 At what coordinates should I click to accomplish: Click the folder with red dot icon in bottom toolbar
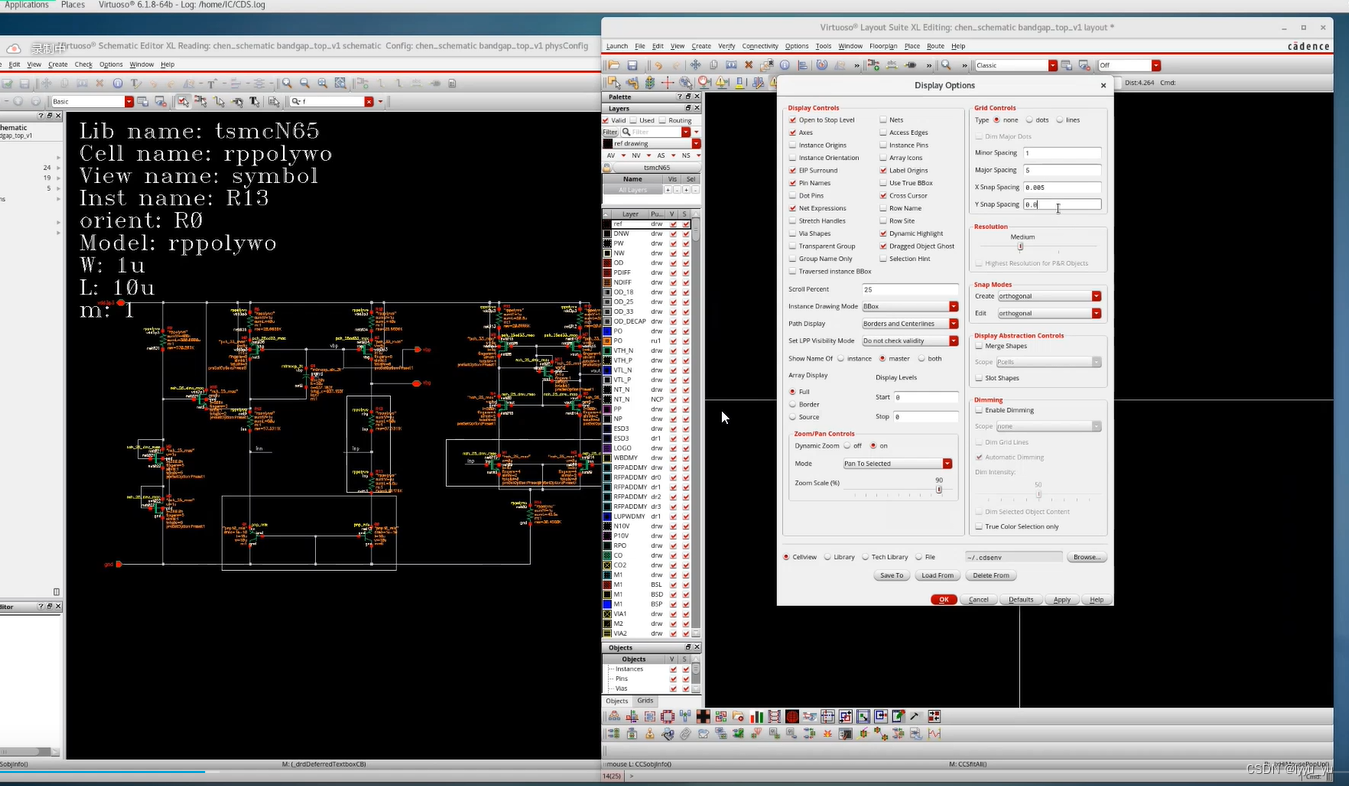[738, 716]
